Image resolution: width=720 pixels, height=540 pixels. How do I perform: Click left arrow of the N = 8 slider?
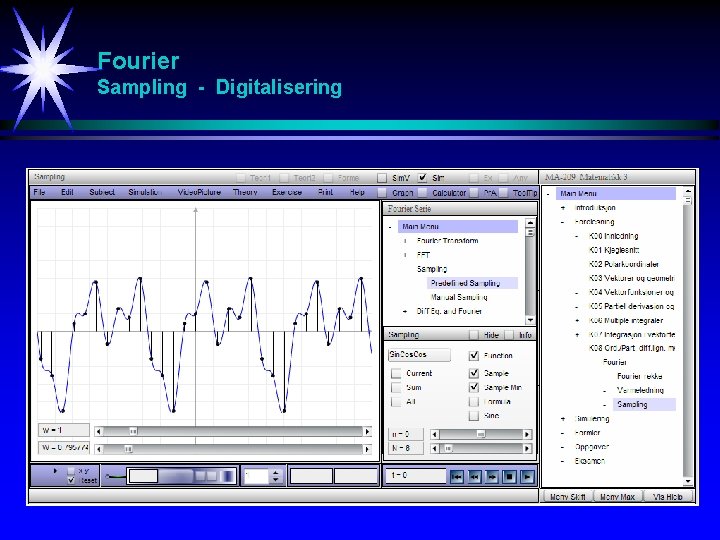(x=435, y=448)
